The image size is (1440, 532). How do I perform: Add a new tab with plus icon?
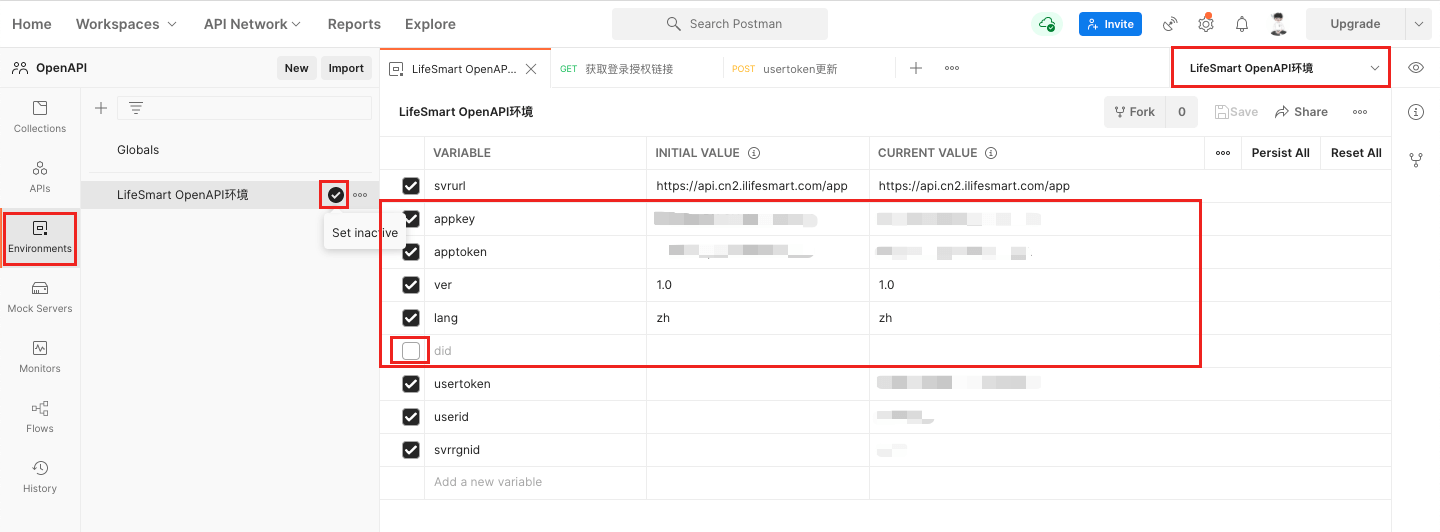click(916, 68)
